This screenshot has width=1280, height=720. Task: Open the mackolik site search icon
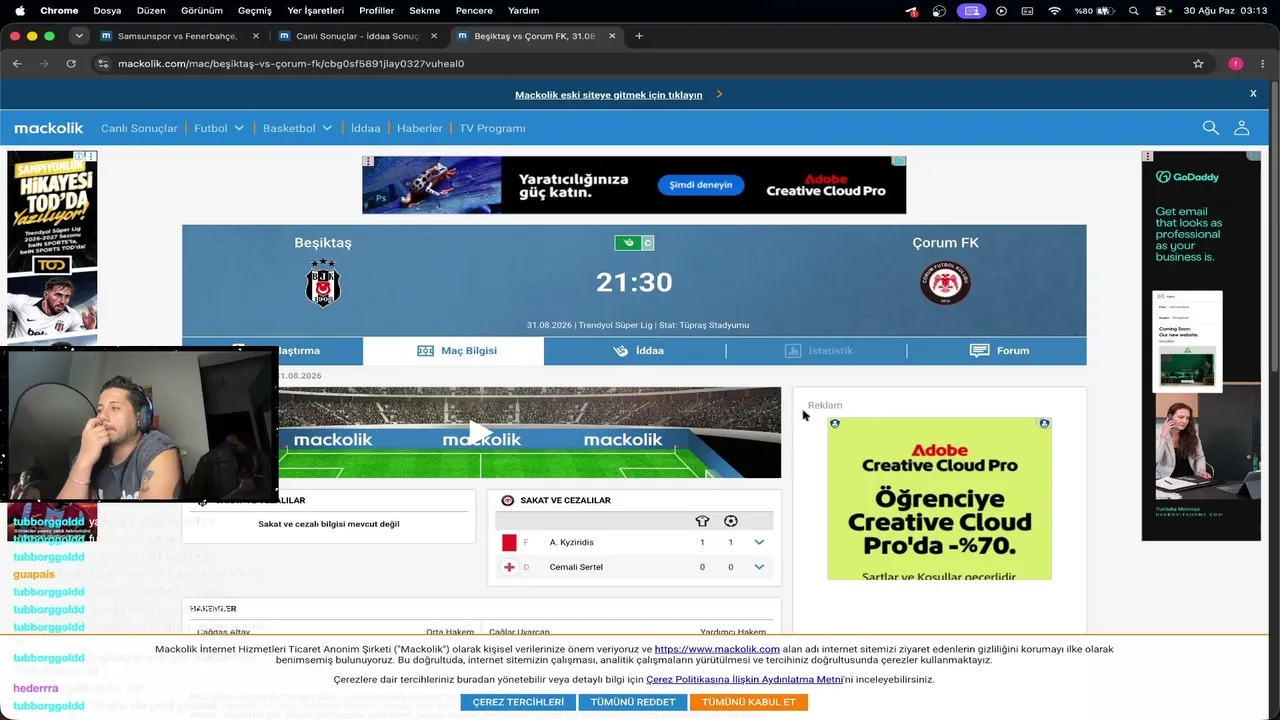[x=1210, y=128]
